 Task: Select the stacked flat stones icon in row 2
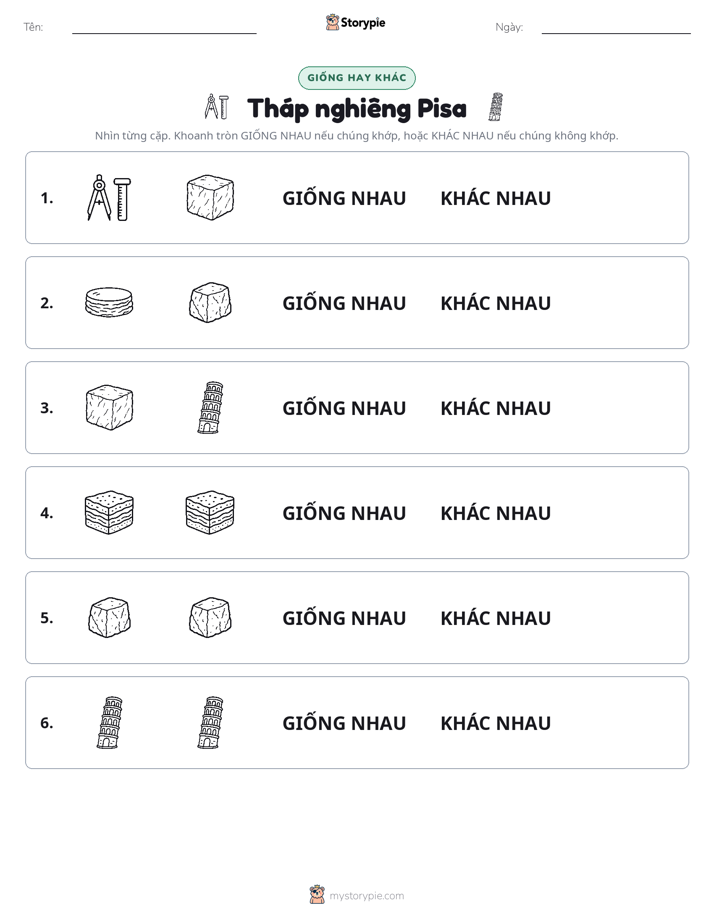pyautogui.click(x=109, y=302)
